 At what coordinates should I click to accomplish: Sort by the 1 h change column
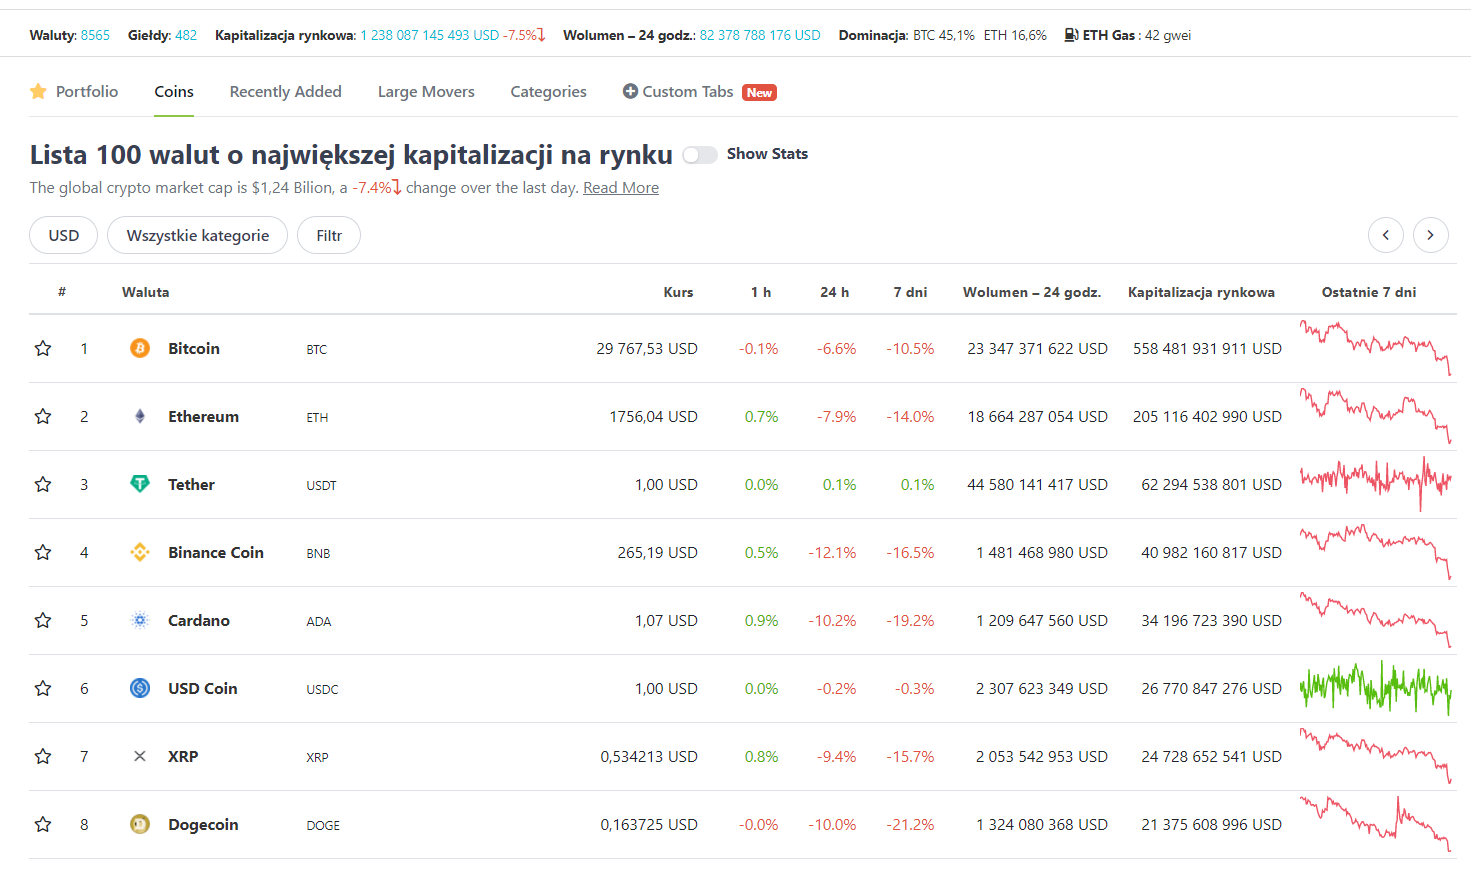761,292
